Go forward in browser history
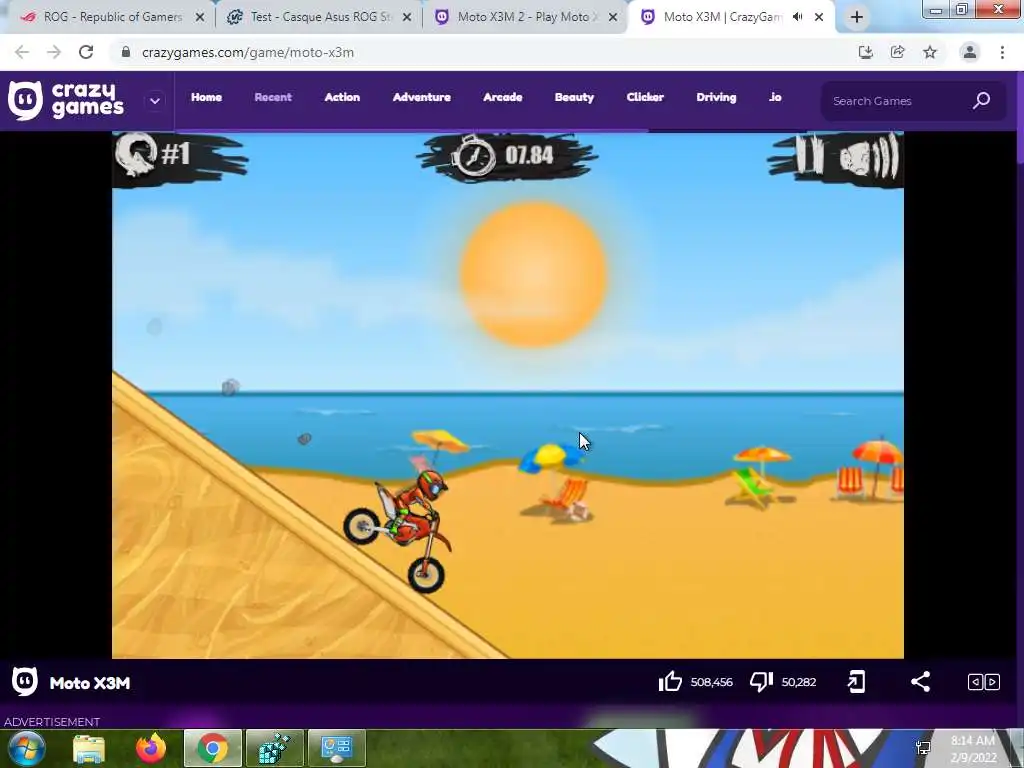The height and width of the screenshot is (768, 1024). click(54, 52)
